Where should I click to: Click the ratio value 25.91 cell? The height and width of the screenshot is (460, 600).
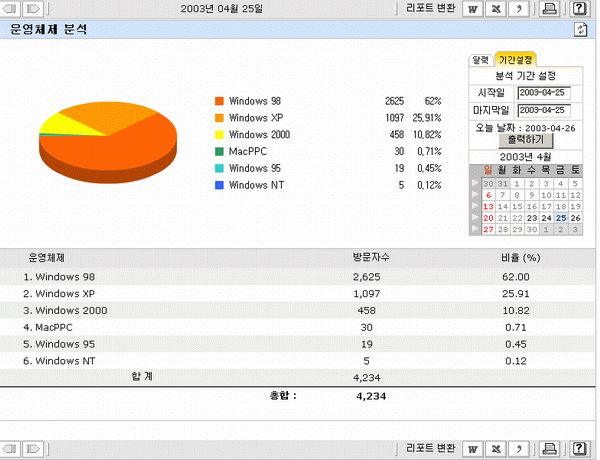[515, 294]
